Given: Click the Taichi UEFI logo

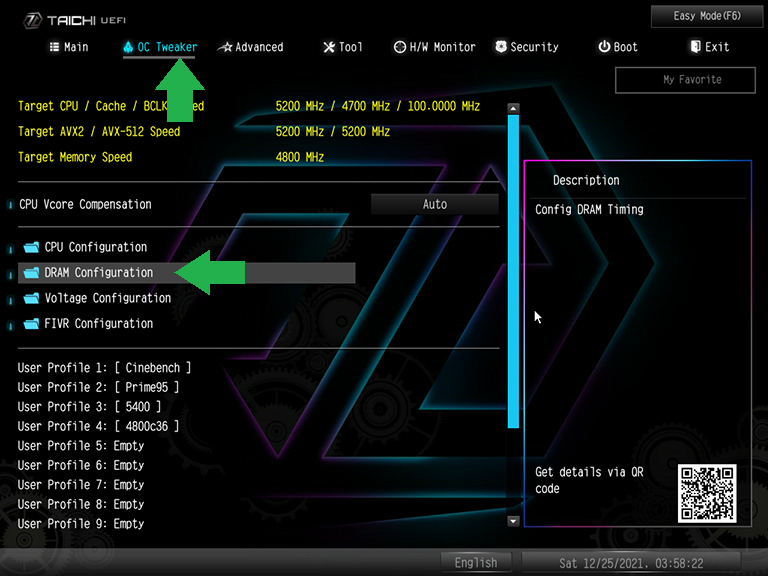Looking at the screenshot, I should click(75, 20).
